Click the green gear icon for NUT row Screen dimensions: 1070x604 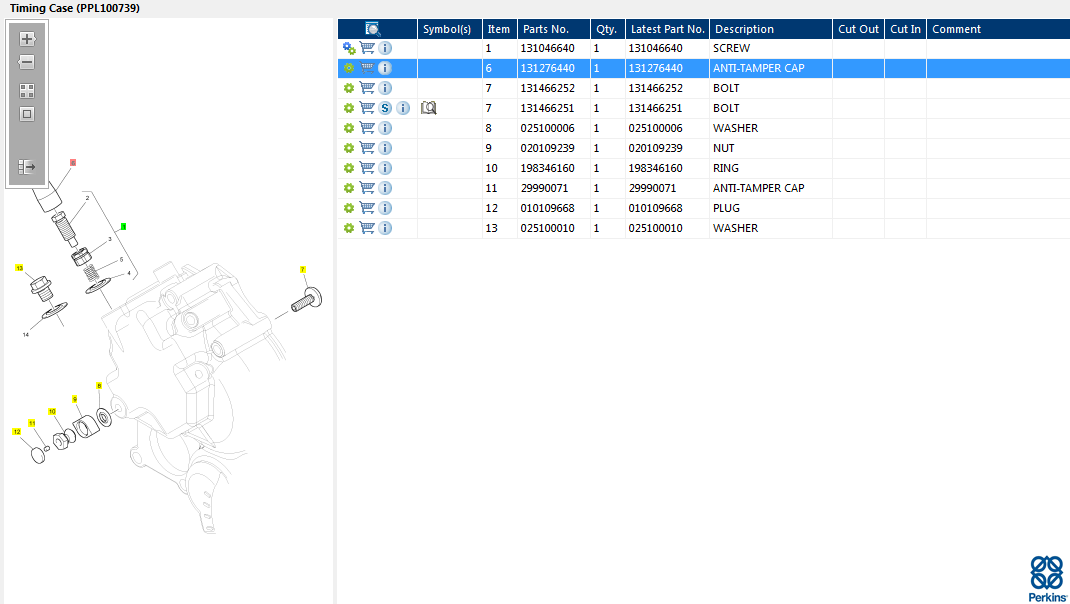(x=349, y=148)
